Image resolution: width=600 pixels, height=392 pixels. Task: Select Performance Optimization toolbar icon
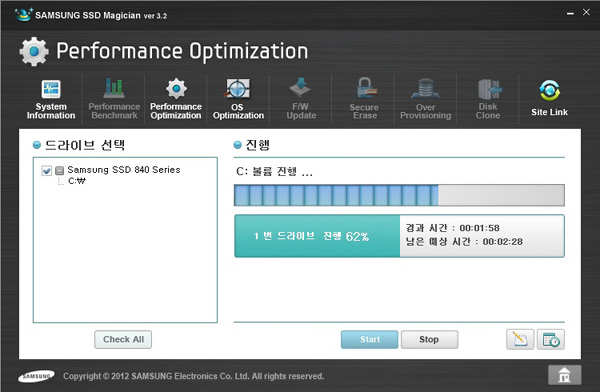click(176, 99)
